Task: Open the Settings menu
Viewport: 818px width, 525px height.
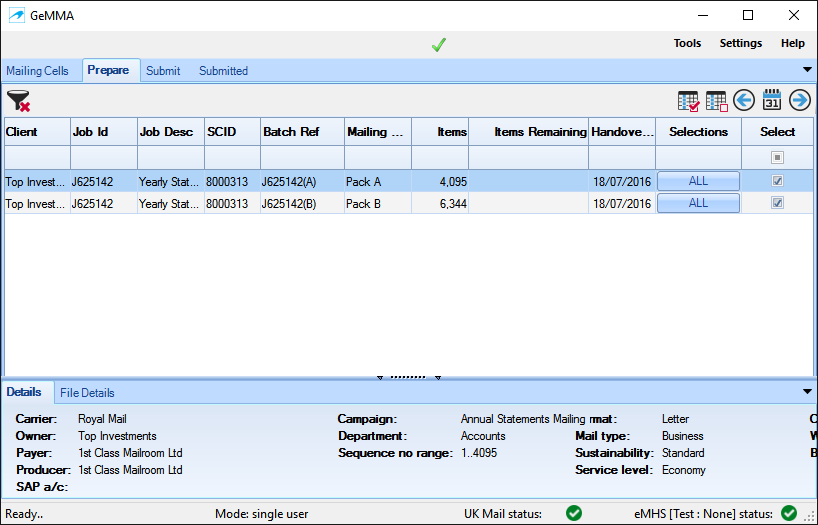Action: point(741,43)
